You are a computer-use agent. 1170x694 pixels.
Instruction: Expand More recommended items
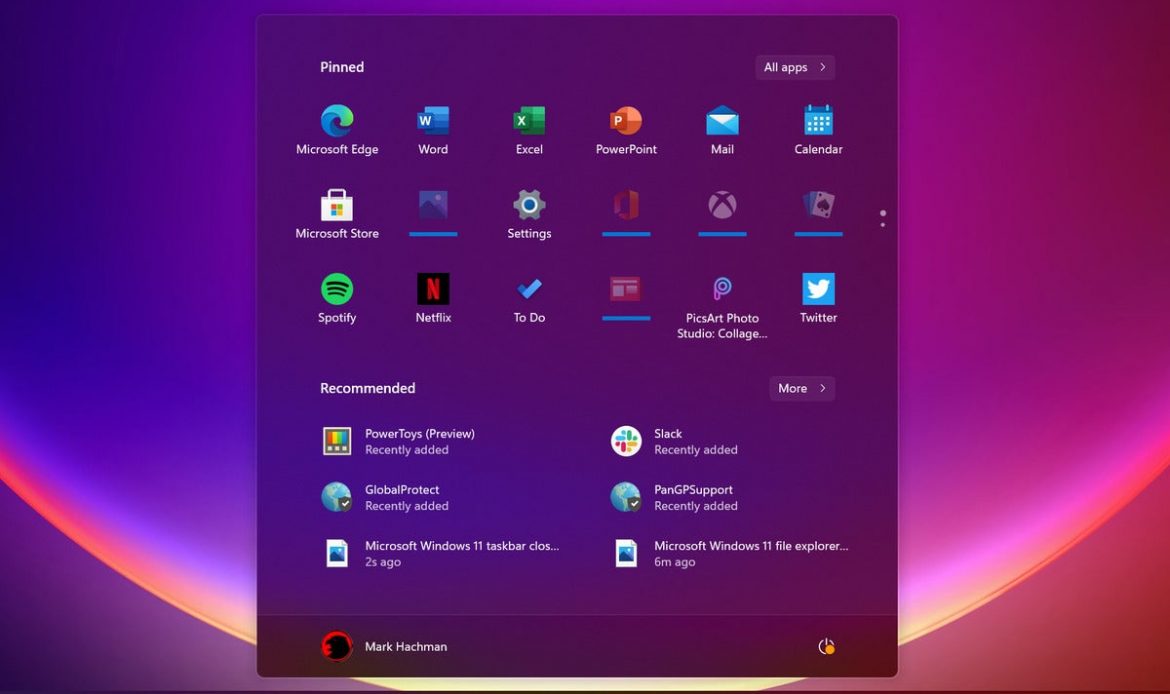[802, 388]
